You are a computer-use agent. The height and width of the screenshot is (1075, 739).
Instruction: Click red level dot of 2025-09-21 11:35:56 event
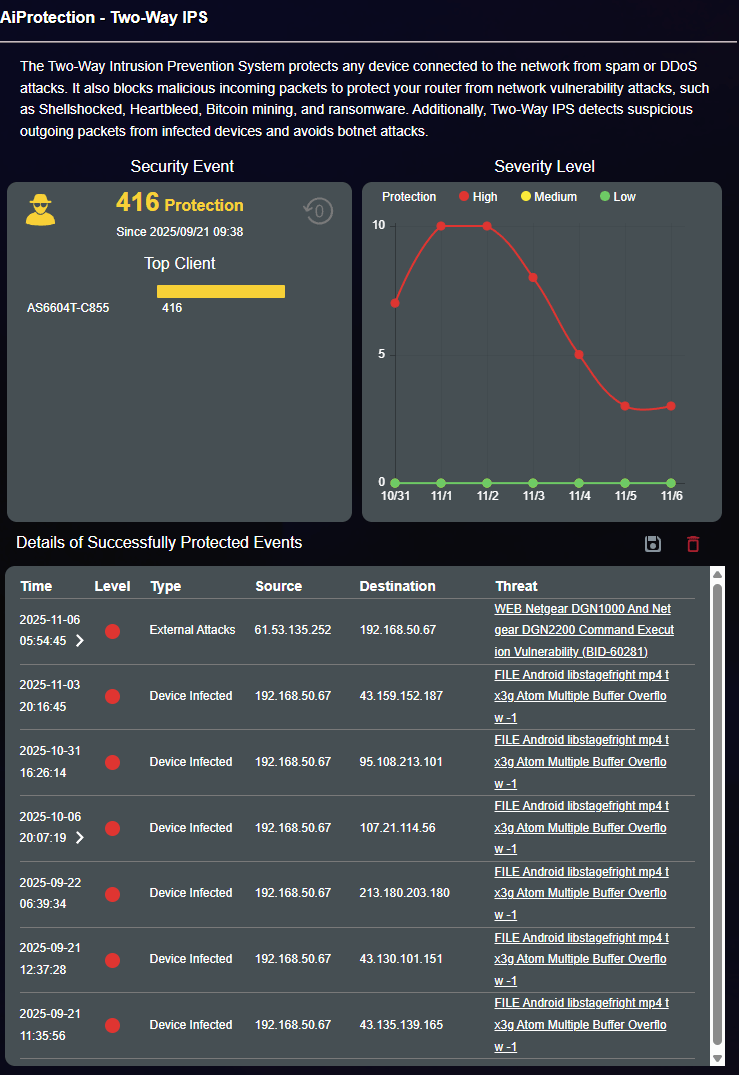112,1025
